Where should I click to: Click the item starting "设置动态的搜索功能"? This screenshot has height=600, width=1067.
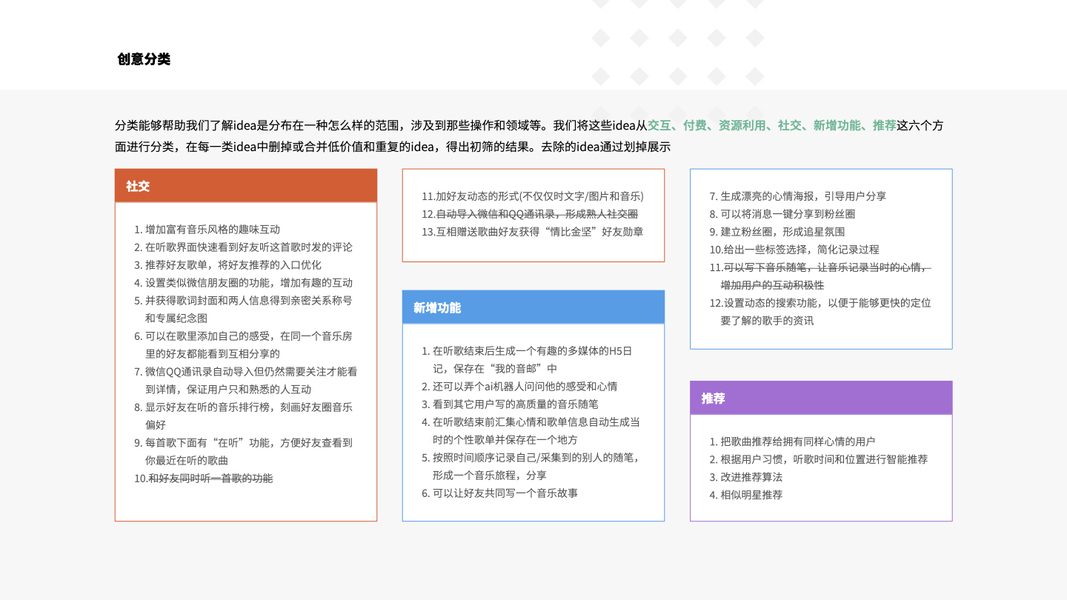[820, 312]
